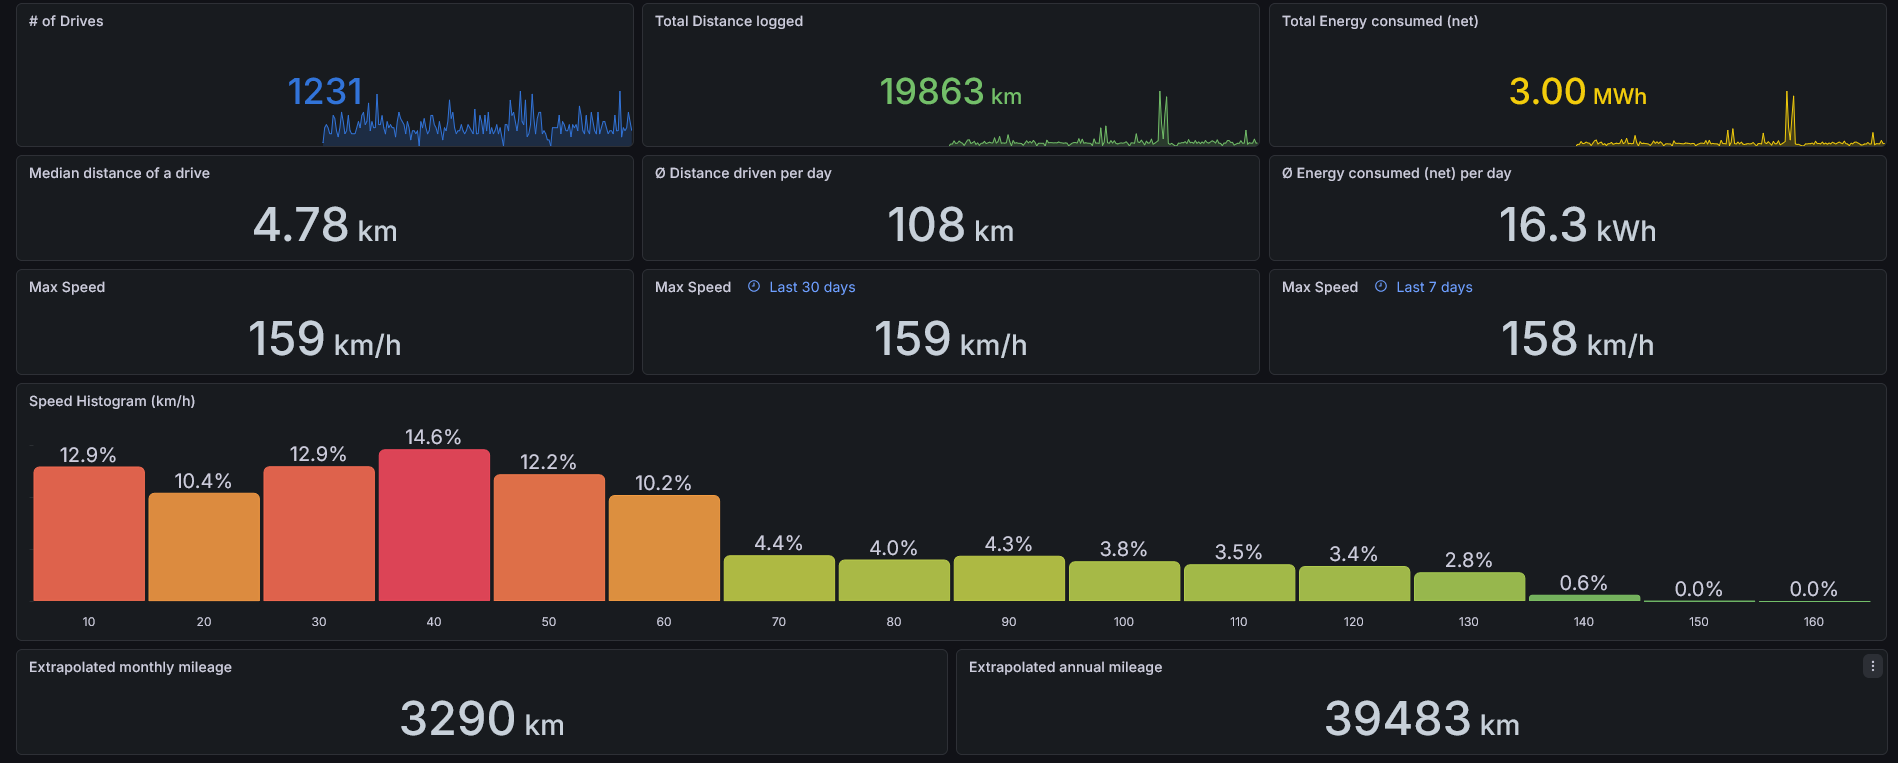Select the 158 km/h max speed value

[1578, 339]
